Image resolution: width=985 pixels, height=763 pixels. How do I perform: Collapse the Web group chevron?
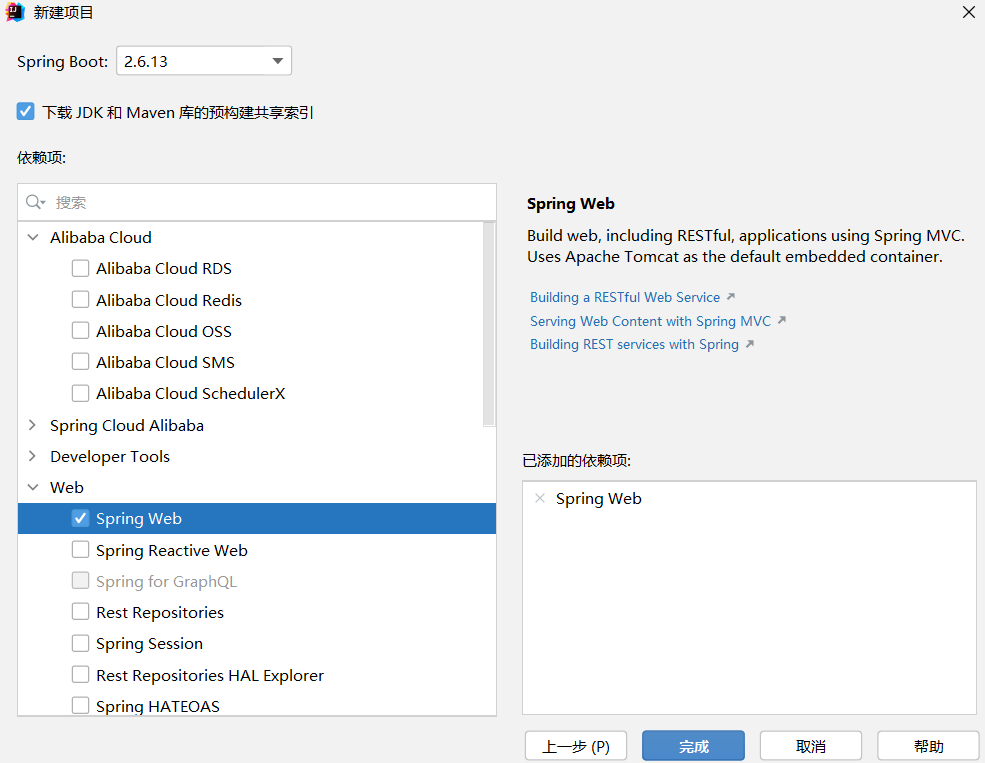coord(33,487)
